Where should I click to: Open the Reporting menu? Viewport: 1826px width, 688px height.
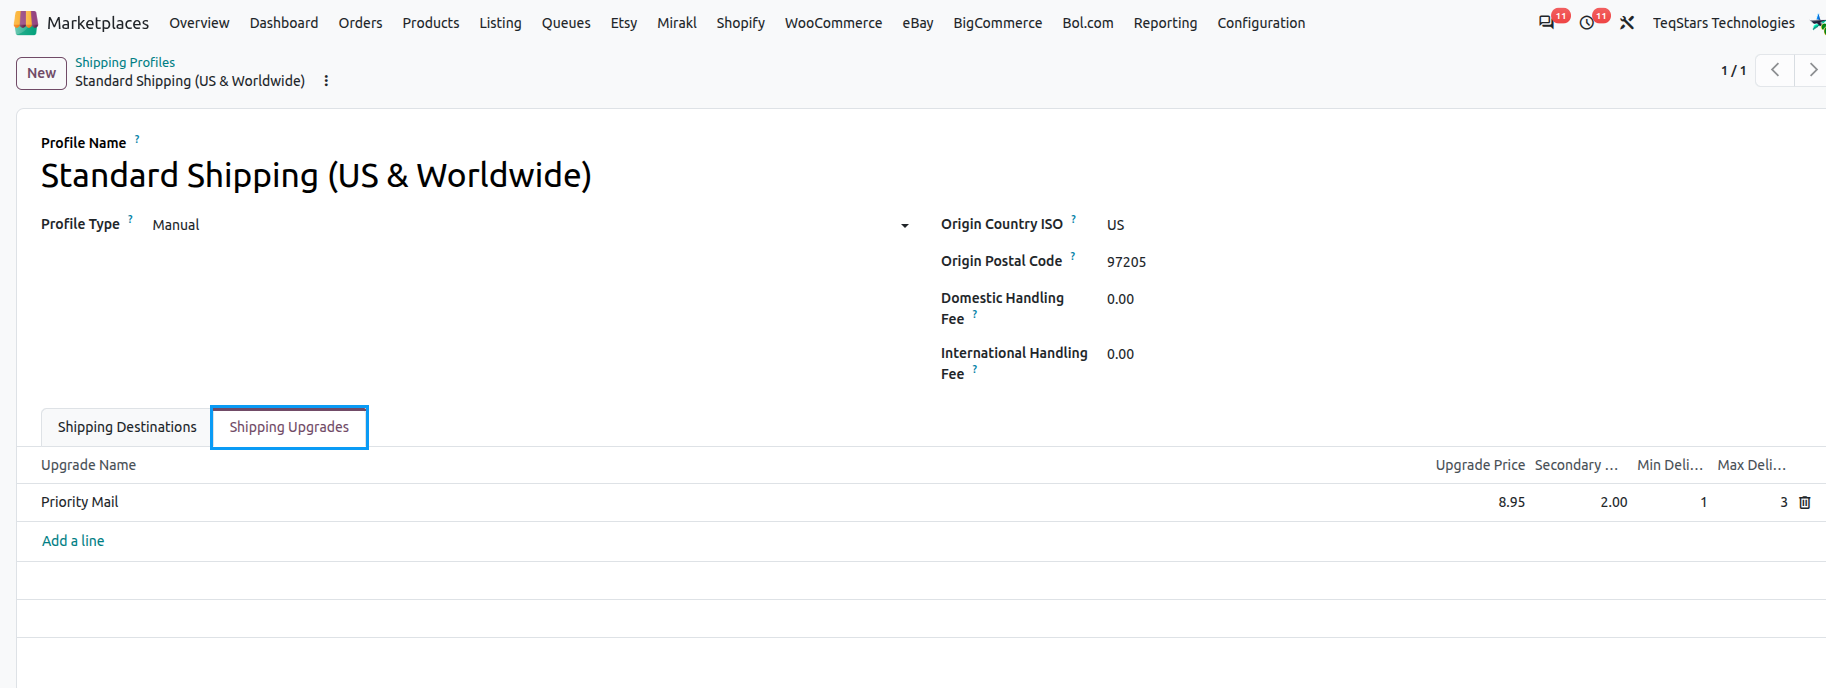1165,23
